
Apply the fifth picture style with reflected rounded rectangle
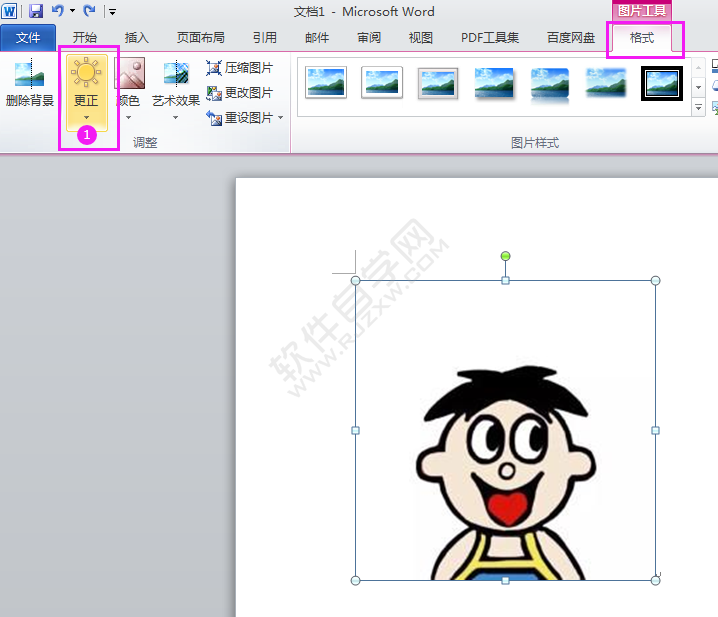550,84
